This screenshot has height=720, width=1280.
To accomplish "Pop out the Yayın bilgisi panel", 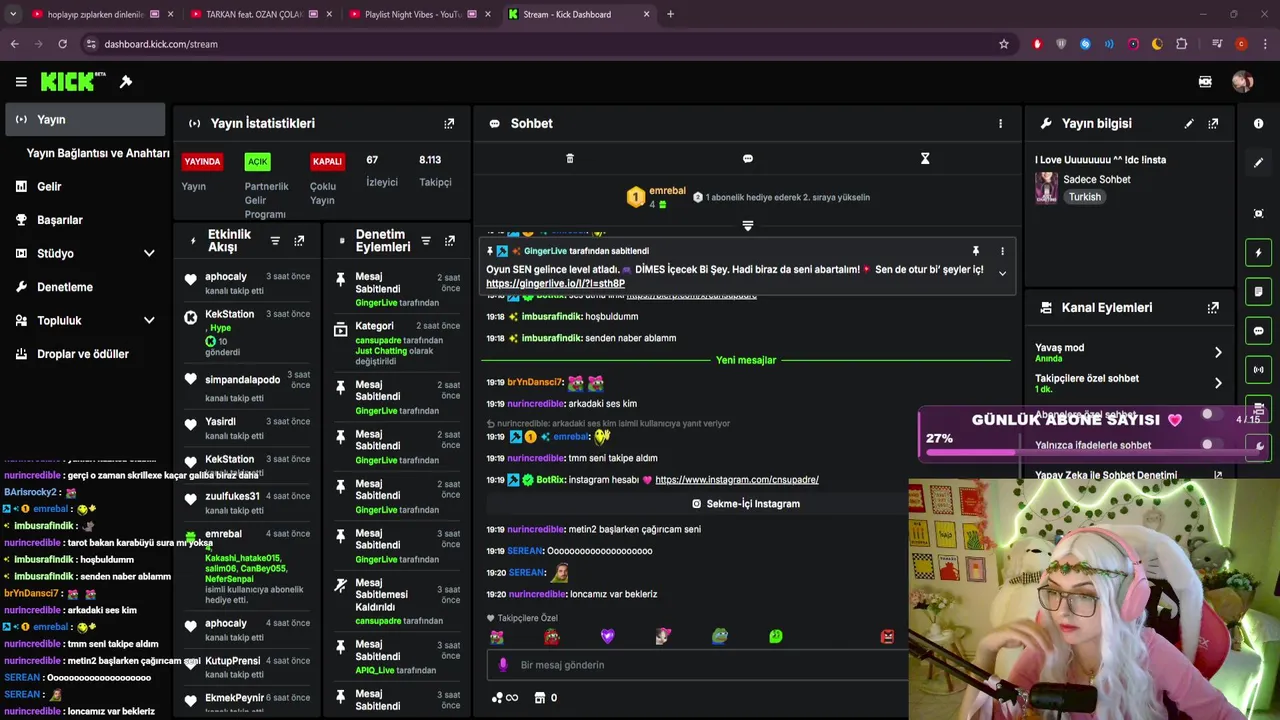I will pyautogui.click(x=1213, y=123).
